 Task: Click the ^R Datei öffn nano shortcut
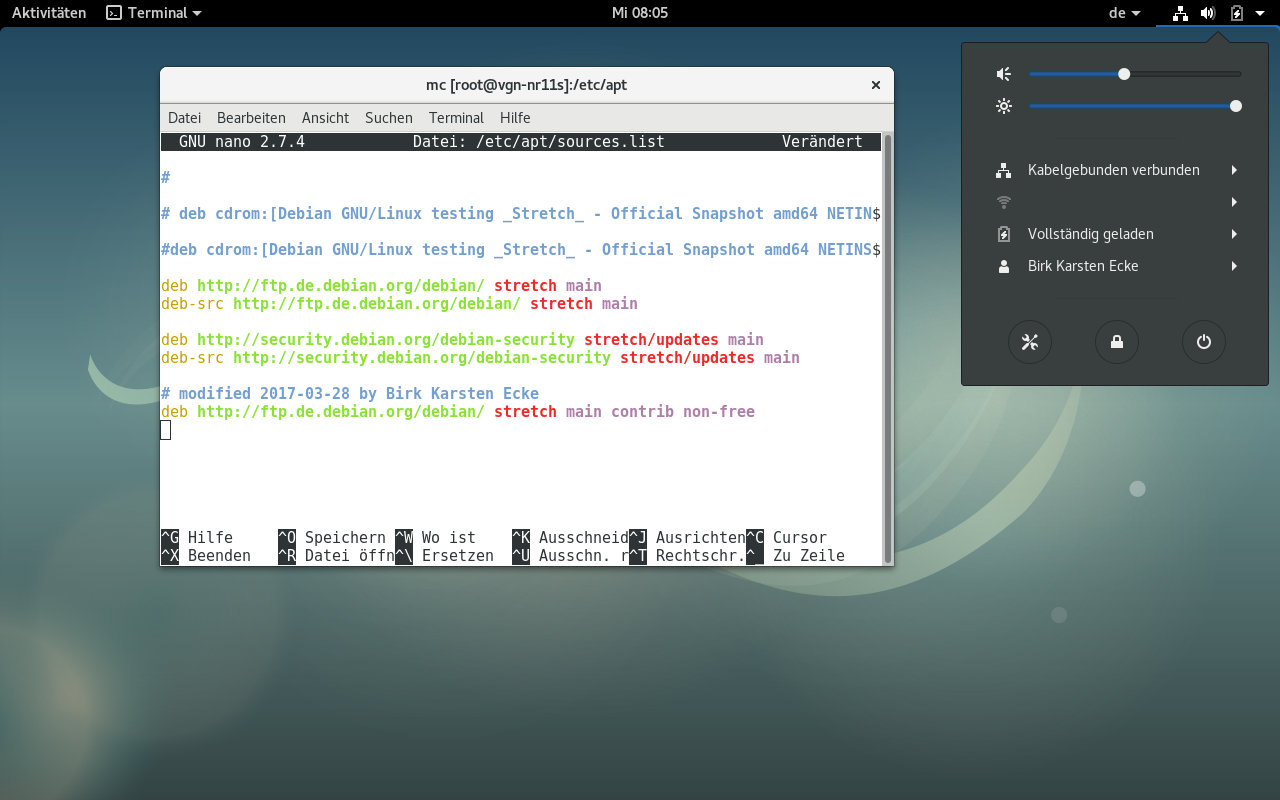(x=336, y=556)
